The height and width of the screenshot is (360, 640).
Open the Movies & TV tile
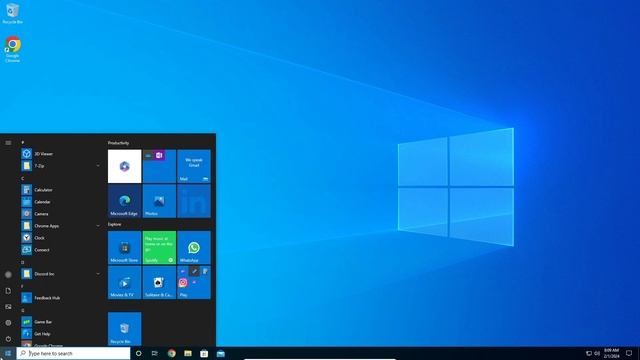tap(124, 282)
